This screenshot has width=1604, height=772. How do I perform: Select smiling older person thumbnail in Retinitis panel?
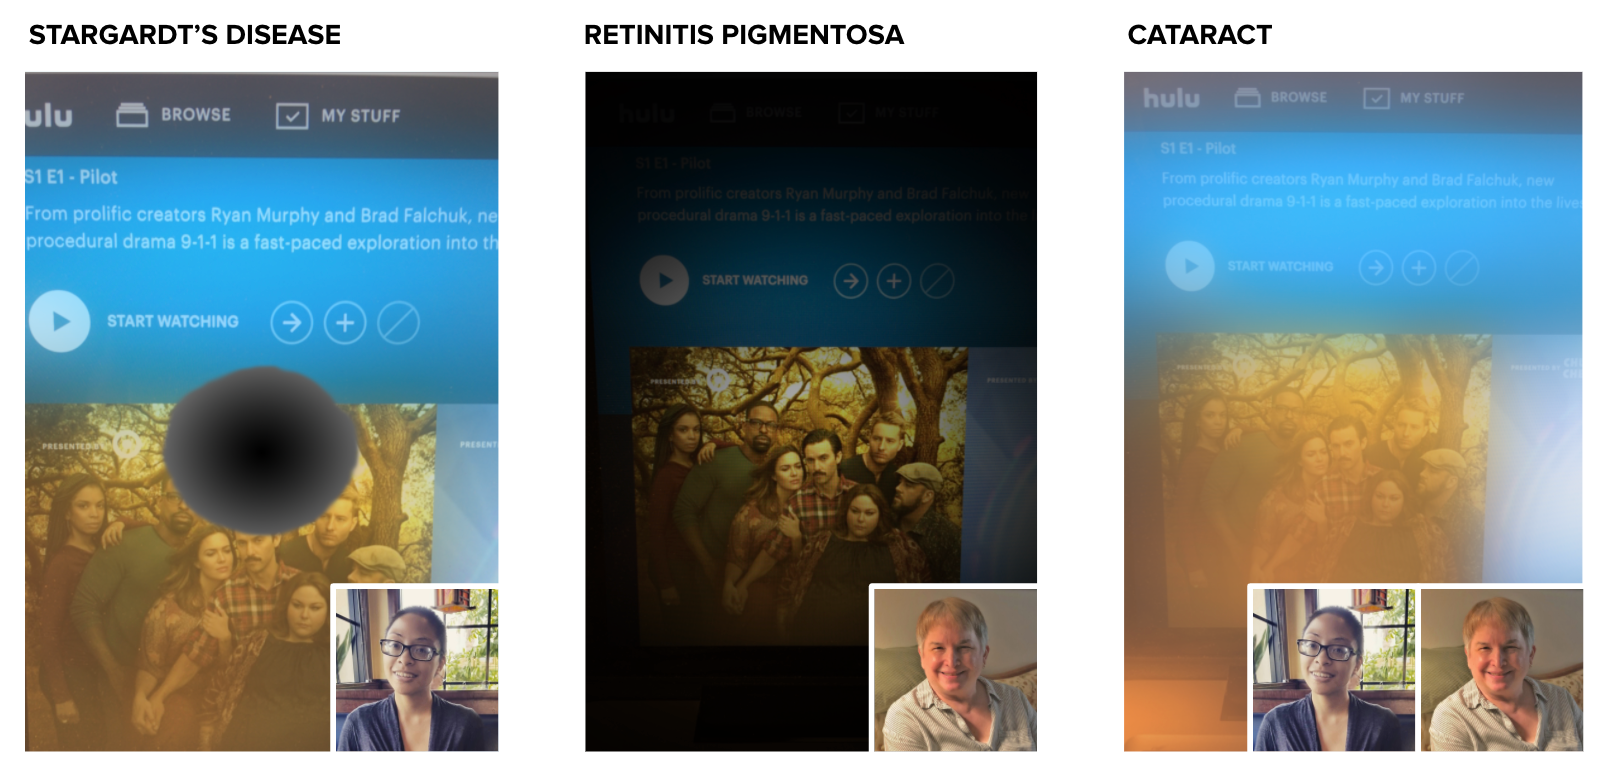[956, 670]
